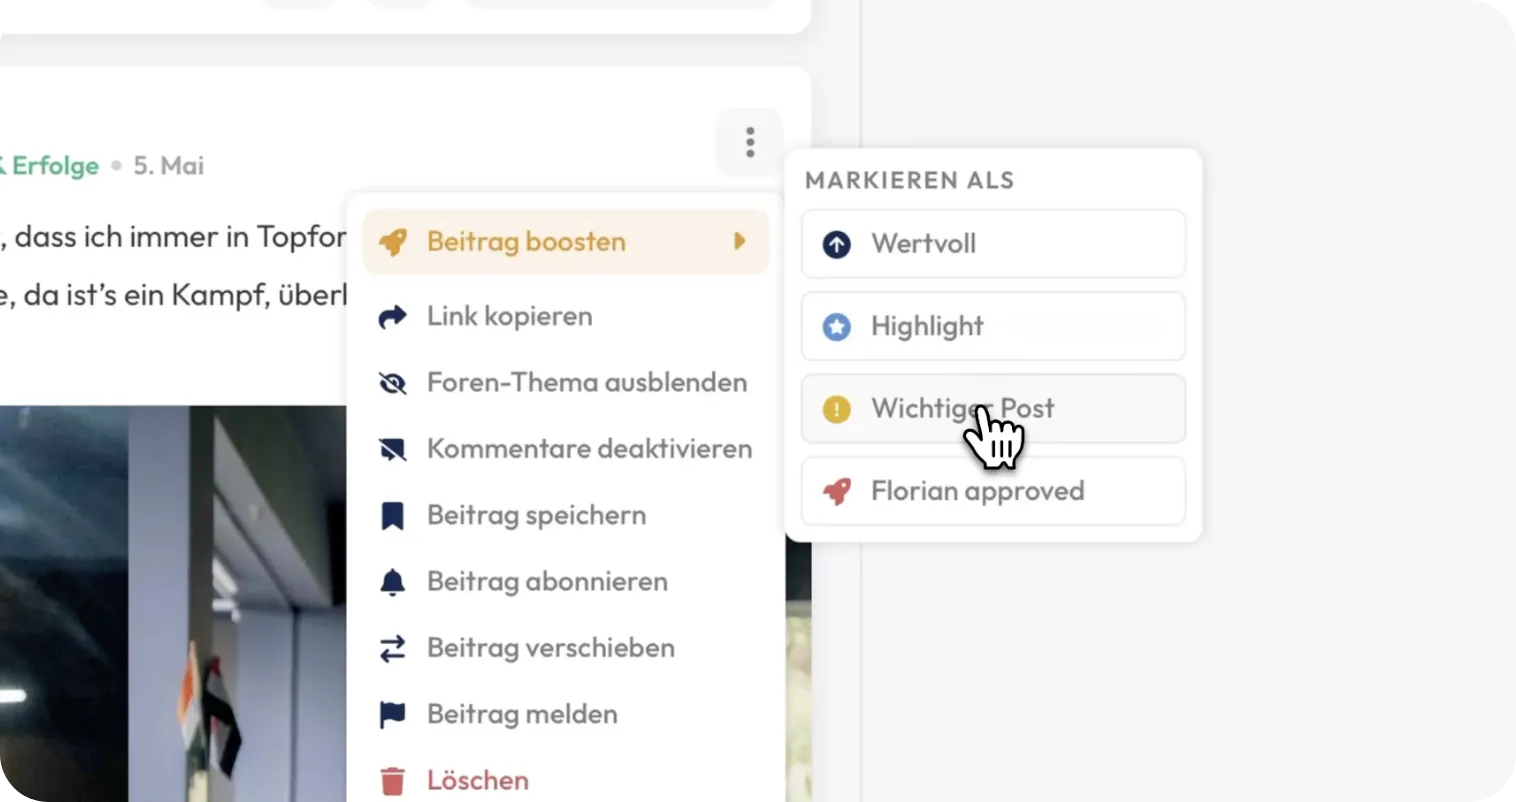
Task: Open the three-dot post options menu
Action: click(x=749, y=142)
